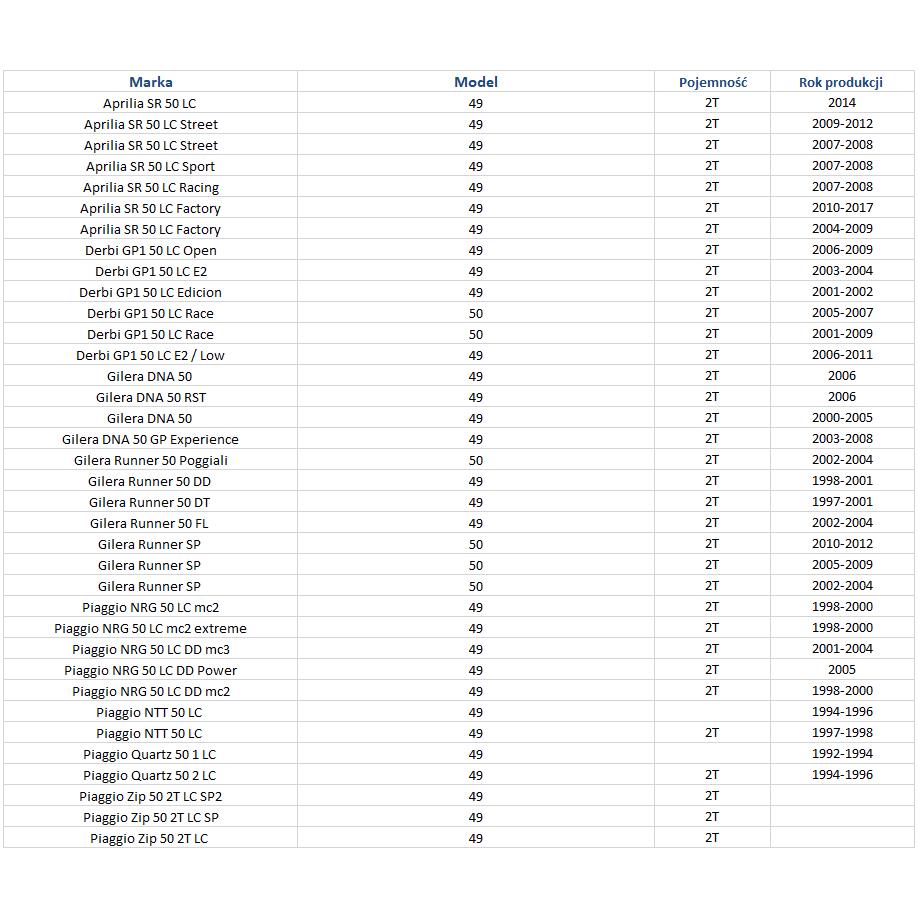919x919 pixels.
Task: Click the Gilera DNA 50 RST cell
Action: click(x=150, y=397)
